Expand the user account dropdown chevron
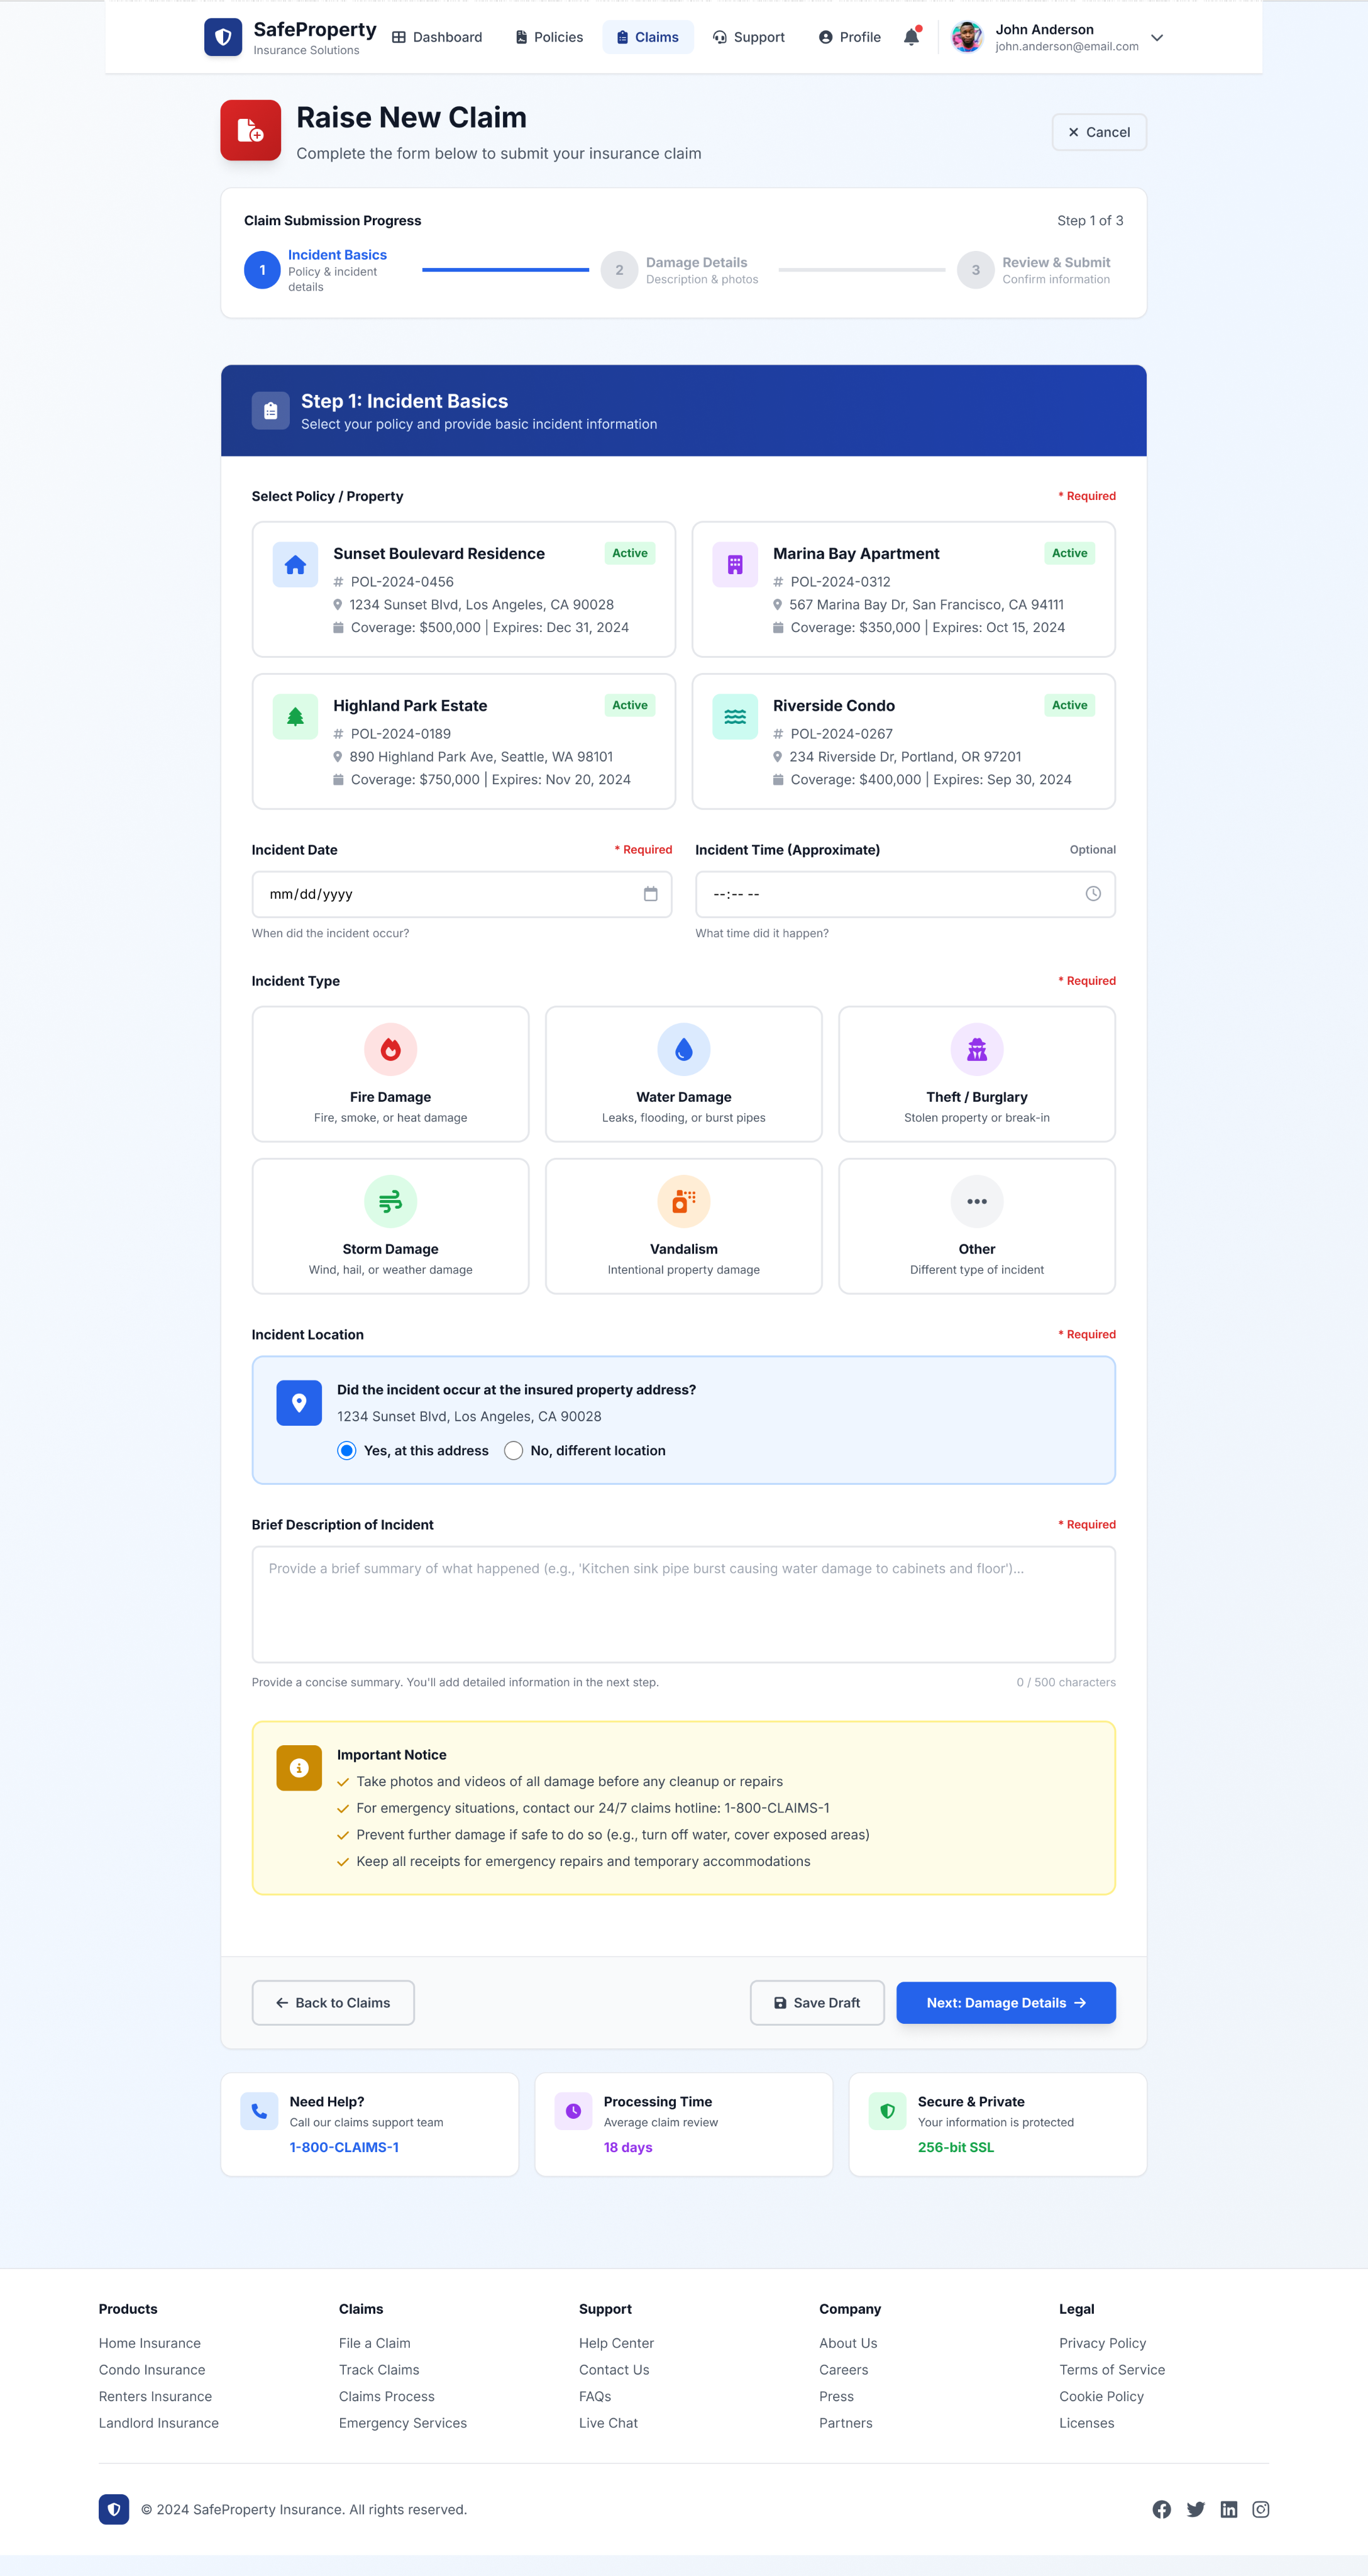 (x=1157, y=38)
